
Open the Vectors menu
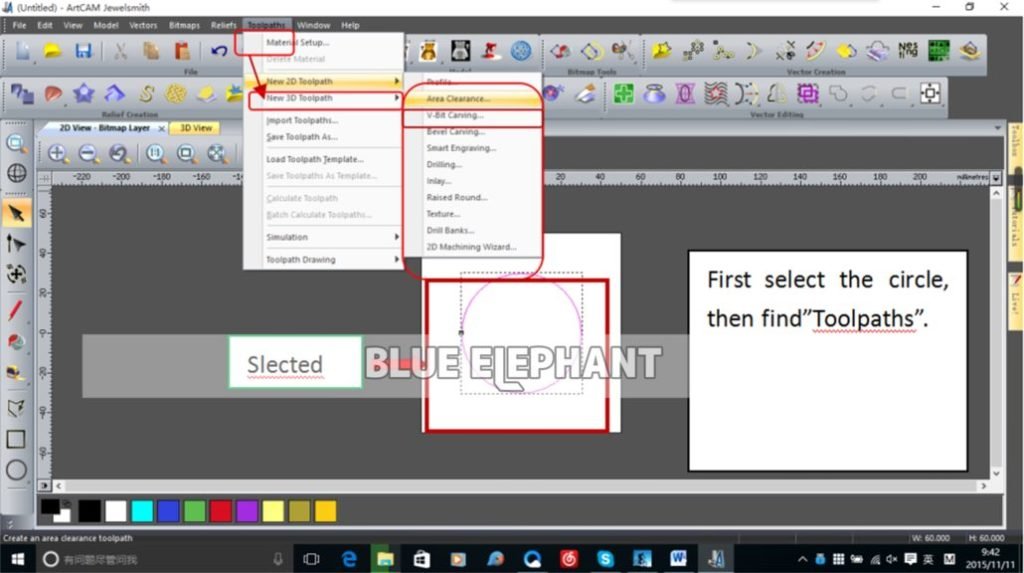point(143,25)
